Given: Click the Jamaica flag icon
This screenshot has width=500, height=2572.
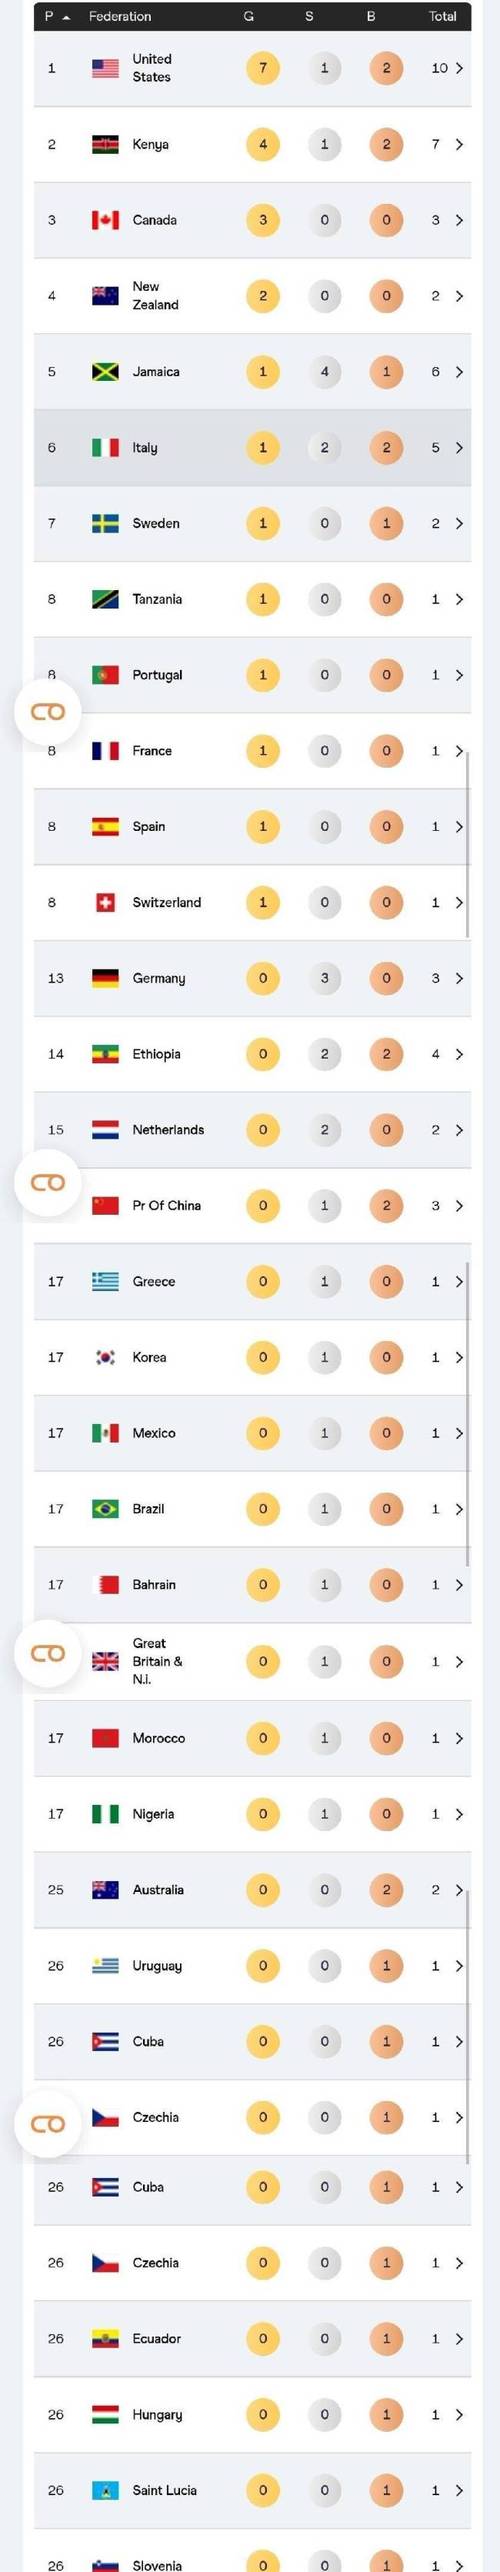Looking at the screenshot, I should pyautogui.click(x=105, y=372).
